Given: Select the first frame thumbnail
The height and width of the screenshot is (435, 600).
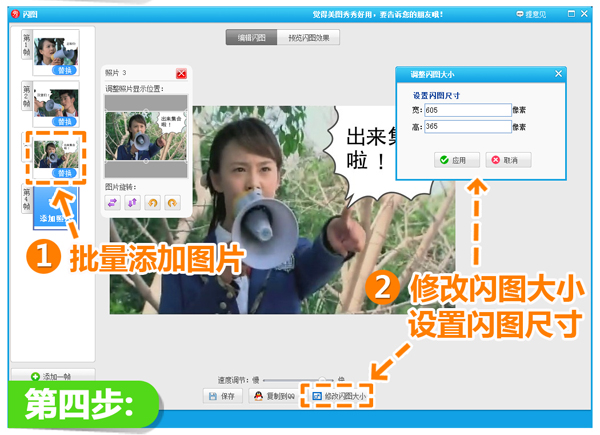Looking at the screenshot, I should [x=56, y=48].
